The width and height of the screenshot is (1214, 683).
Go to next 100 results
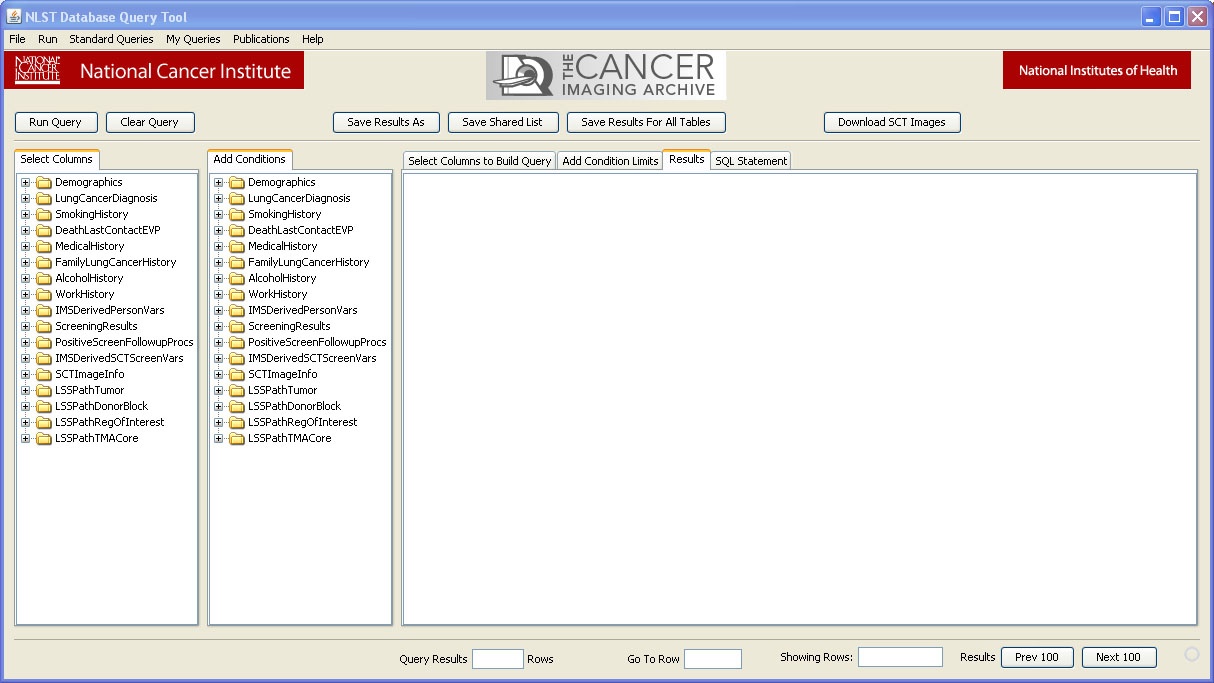click(x=1119, y=657)
